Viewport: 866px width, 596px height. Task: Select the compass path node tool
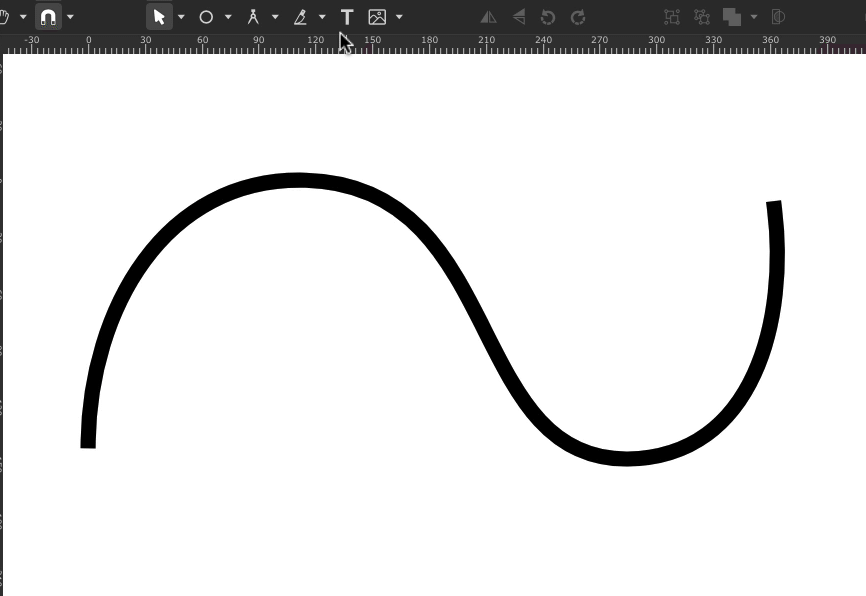[x=253, y=17]
